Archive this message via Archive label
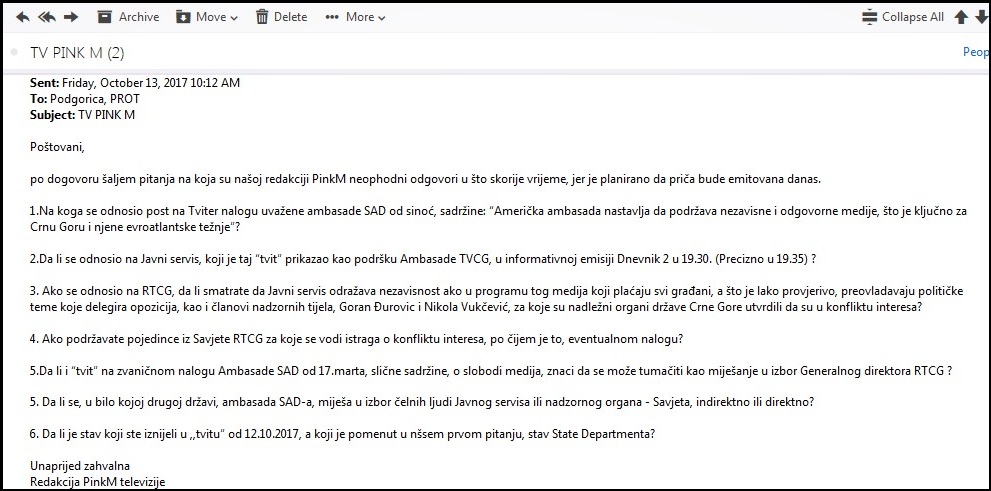Screen dimensions: 991x491 pyautogui.click(x=139, y=17)
